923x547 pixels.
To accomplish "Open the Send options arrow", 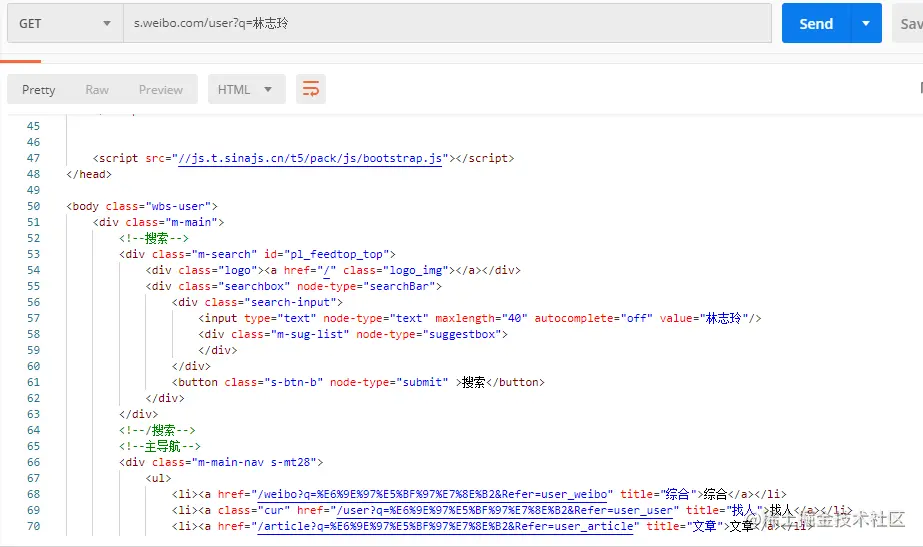I will (866, 24).
